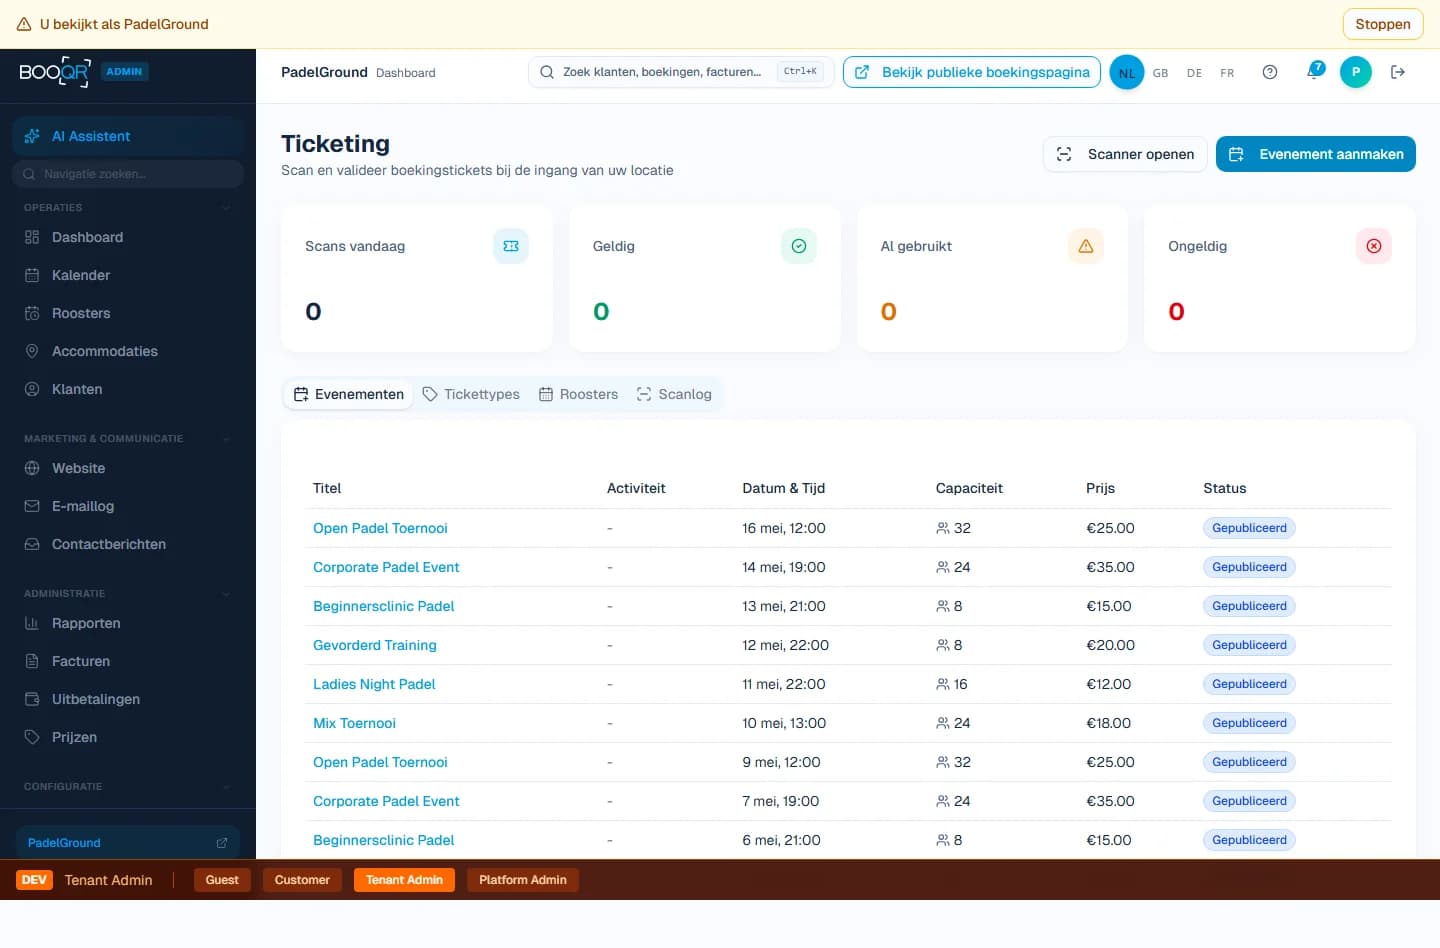The image size is (1440, 948).
Task: Switch to the Tickettypes tab
Action: (471, 394)
